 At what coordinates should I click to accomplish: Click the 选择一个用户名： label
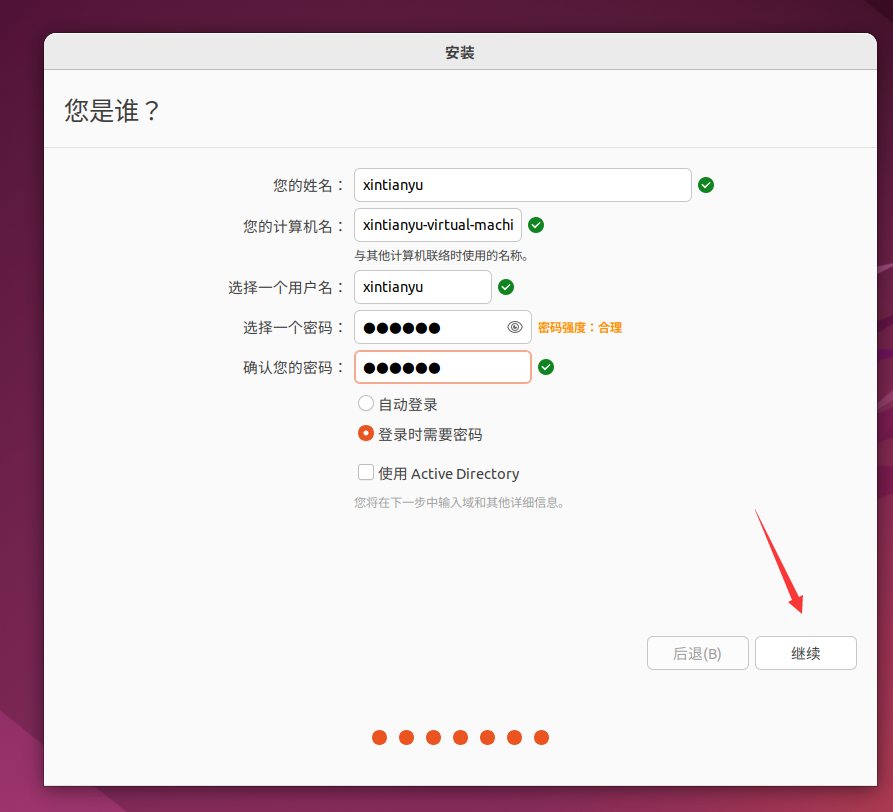pyautogui.click(x=287, y=288)
